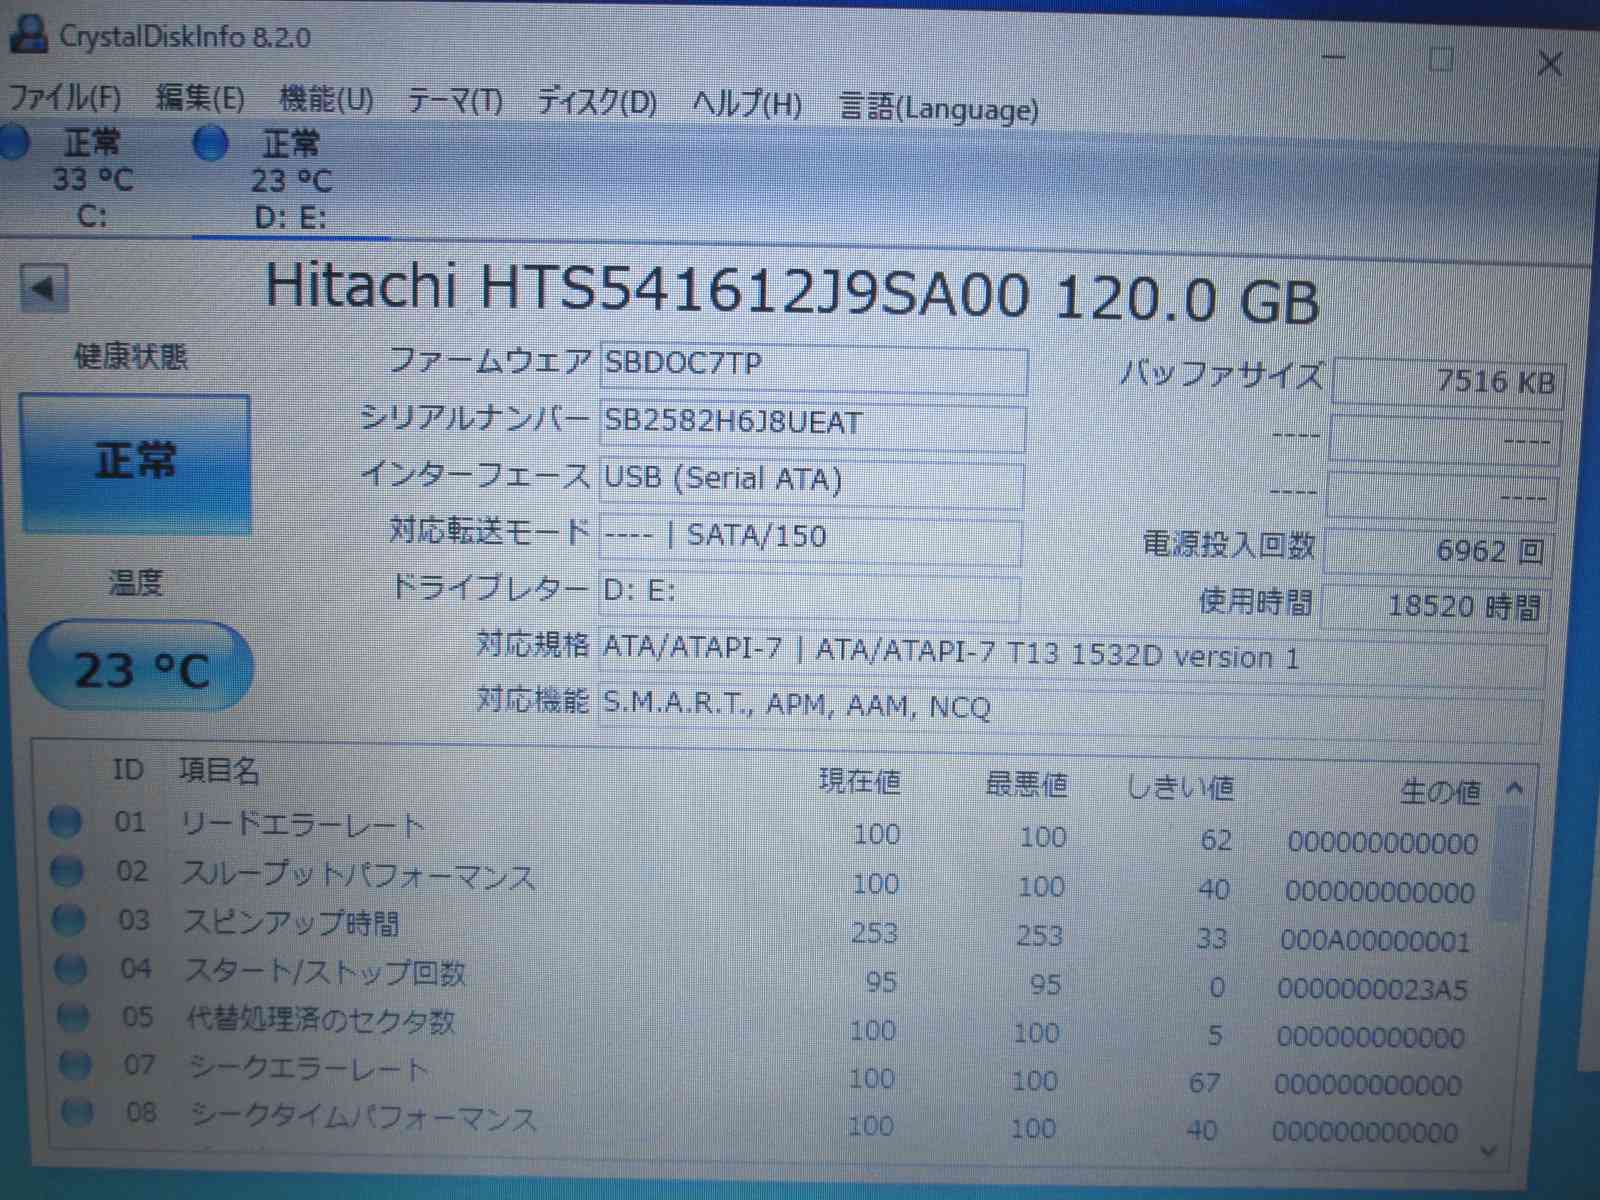Minimize the CrystalDiskInfo window
Viewport: 1600px width, 1200px height.
1334,57
